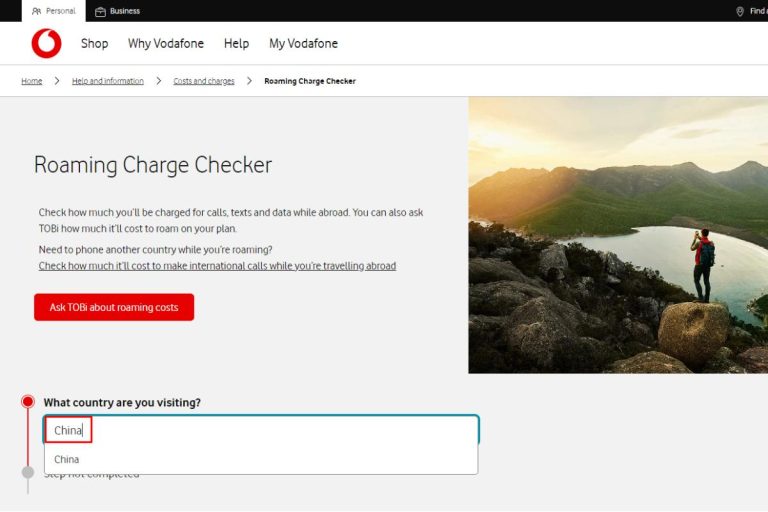The width and height of the screenshot is (768, 512).
Task: Click the chevron after Home breadcrumb
Action: 57,81
